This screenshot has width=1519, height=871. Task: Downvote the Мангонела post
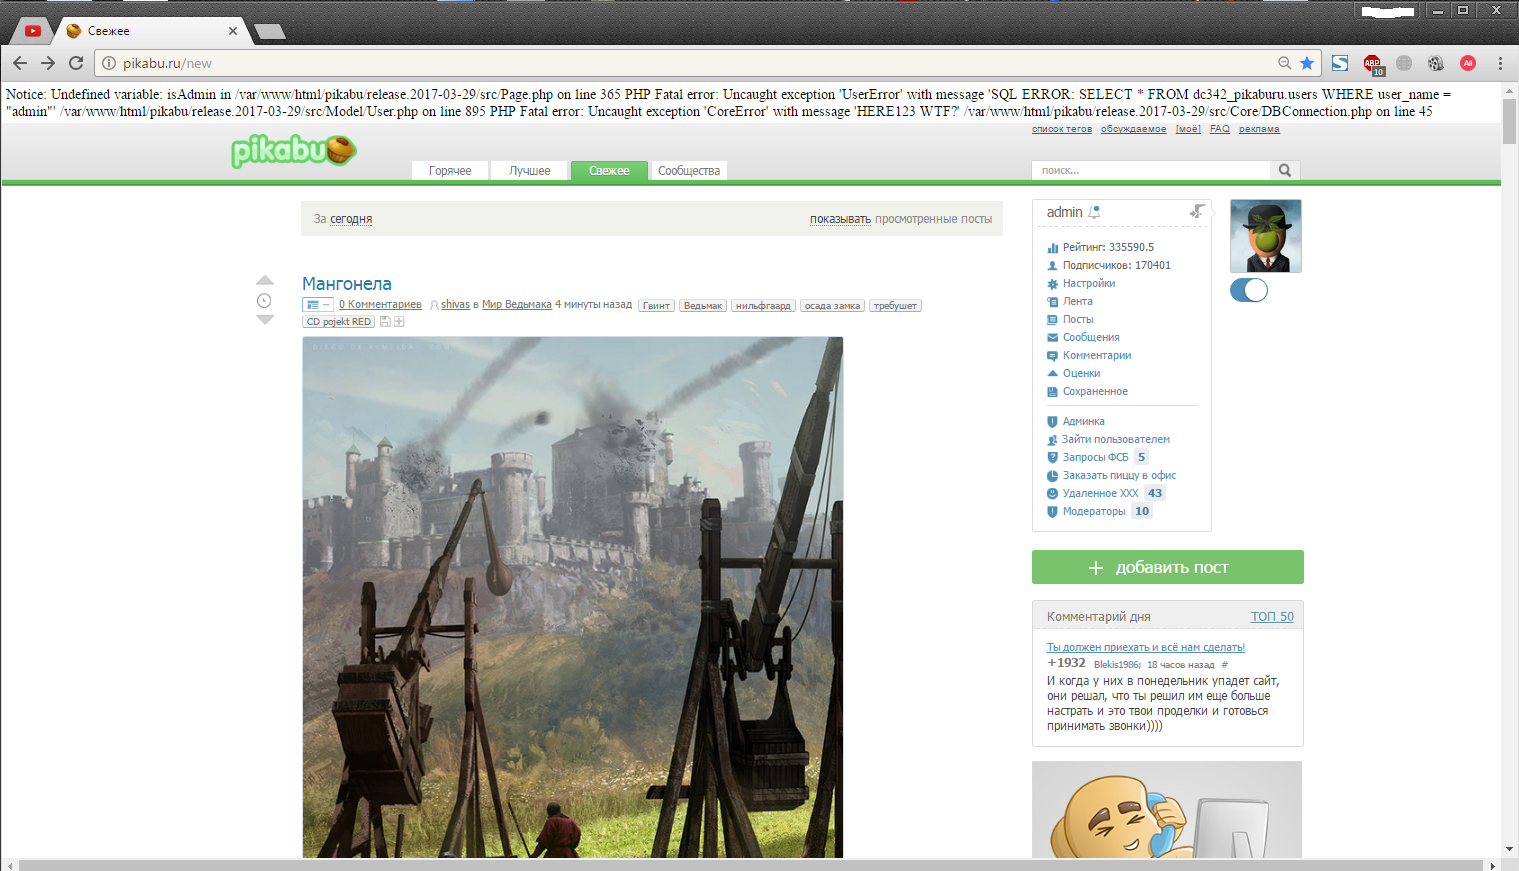[265, 320]
